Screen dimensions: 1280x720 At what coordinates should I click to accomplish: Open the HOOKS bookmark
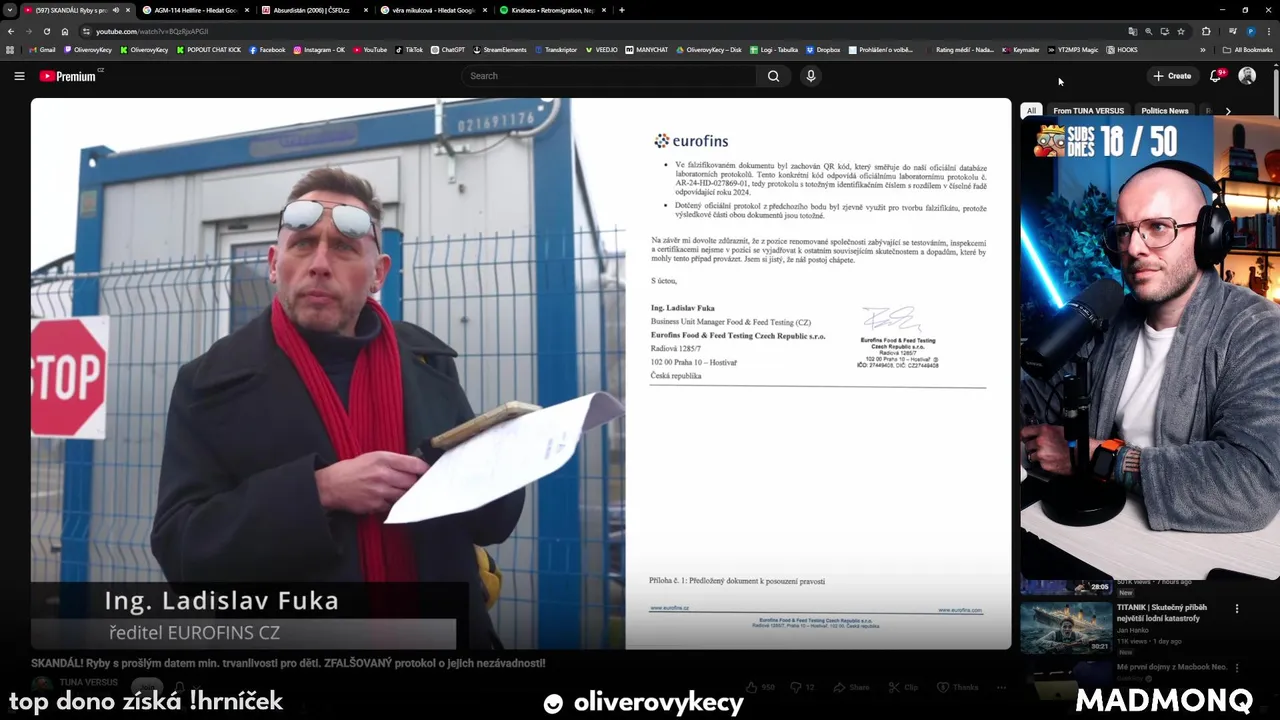pos(1122,50)
